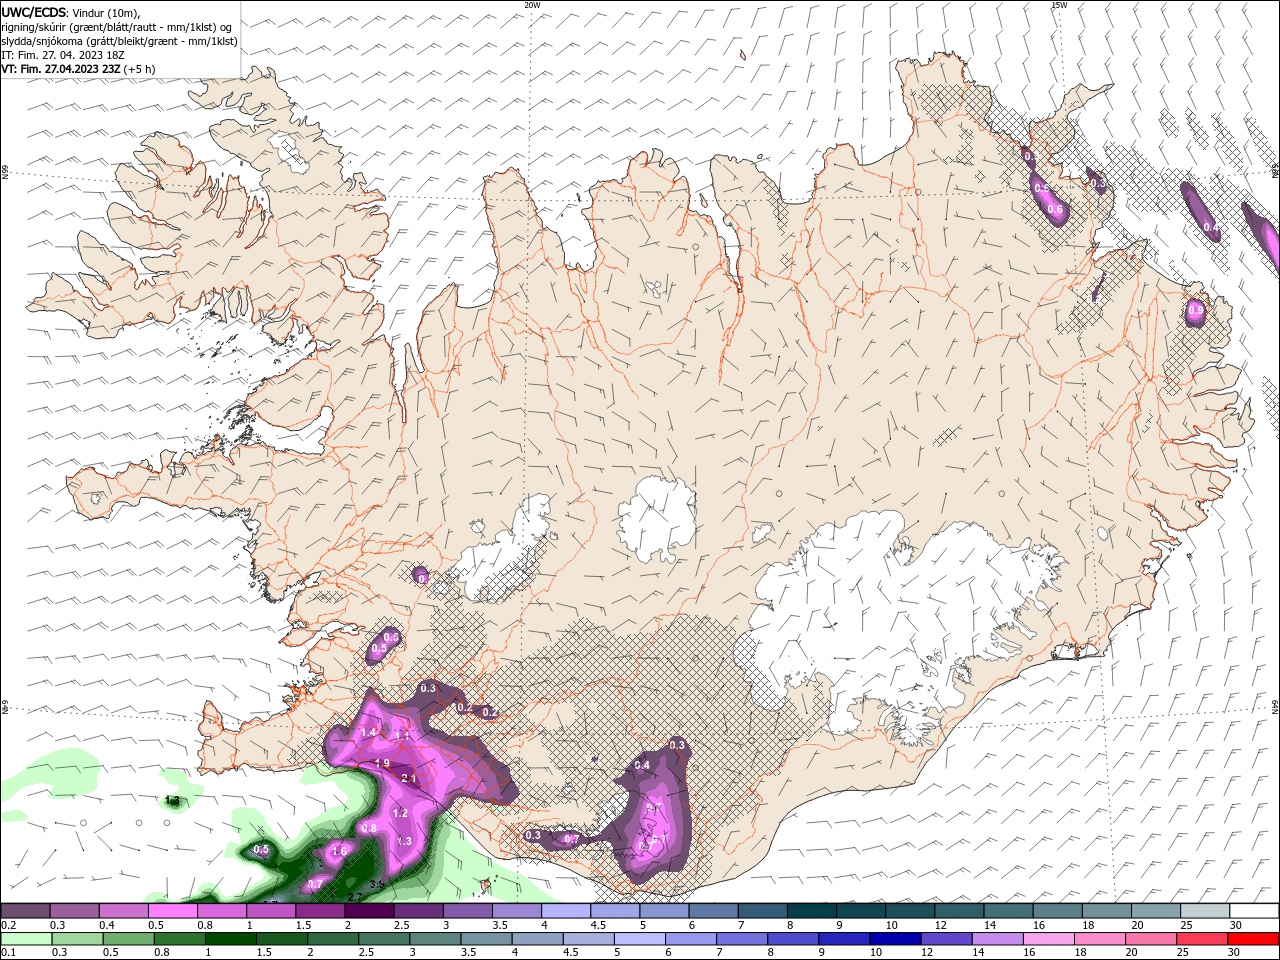
Task: Click the 20W longitude label
Action: coord(533,5)
